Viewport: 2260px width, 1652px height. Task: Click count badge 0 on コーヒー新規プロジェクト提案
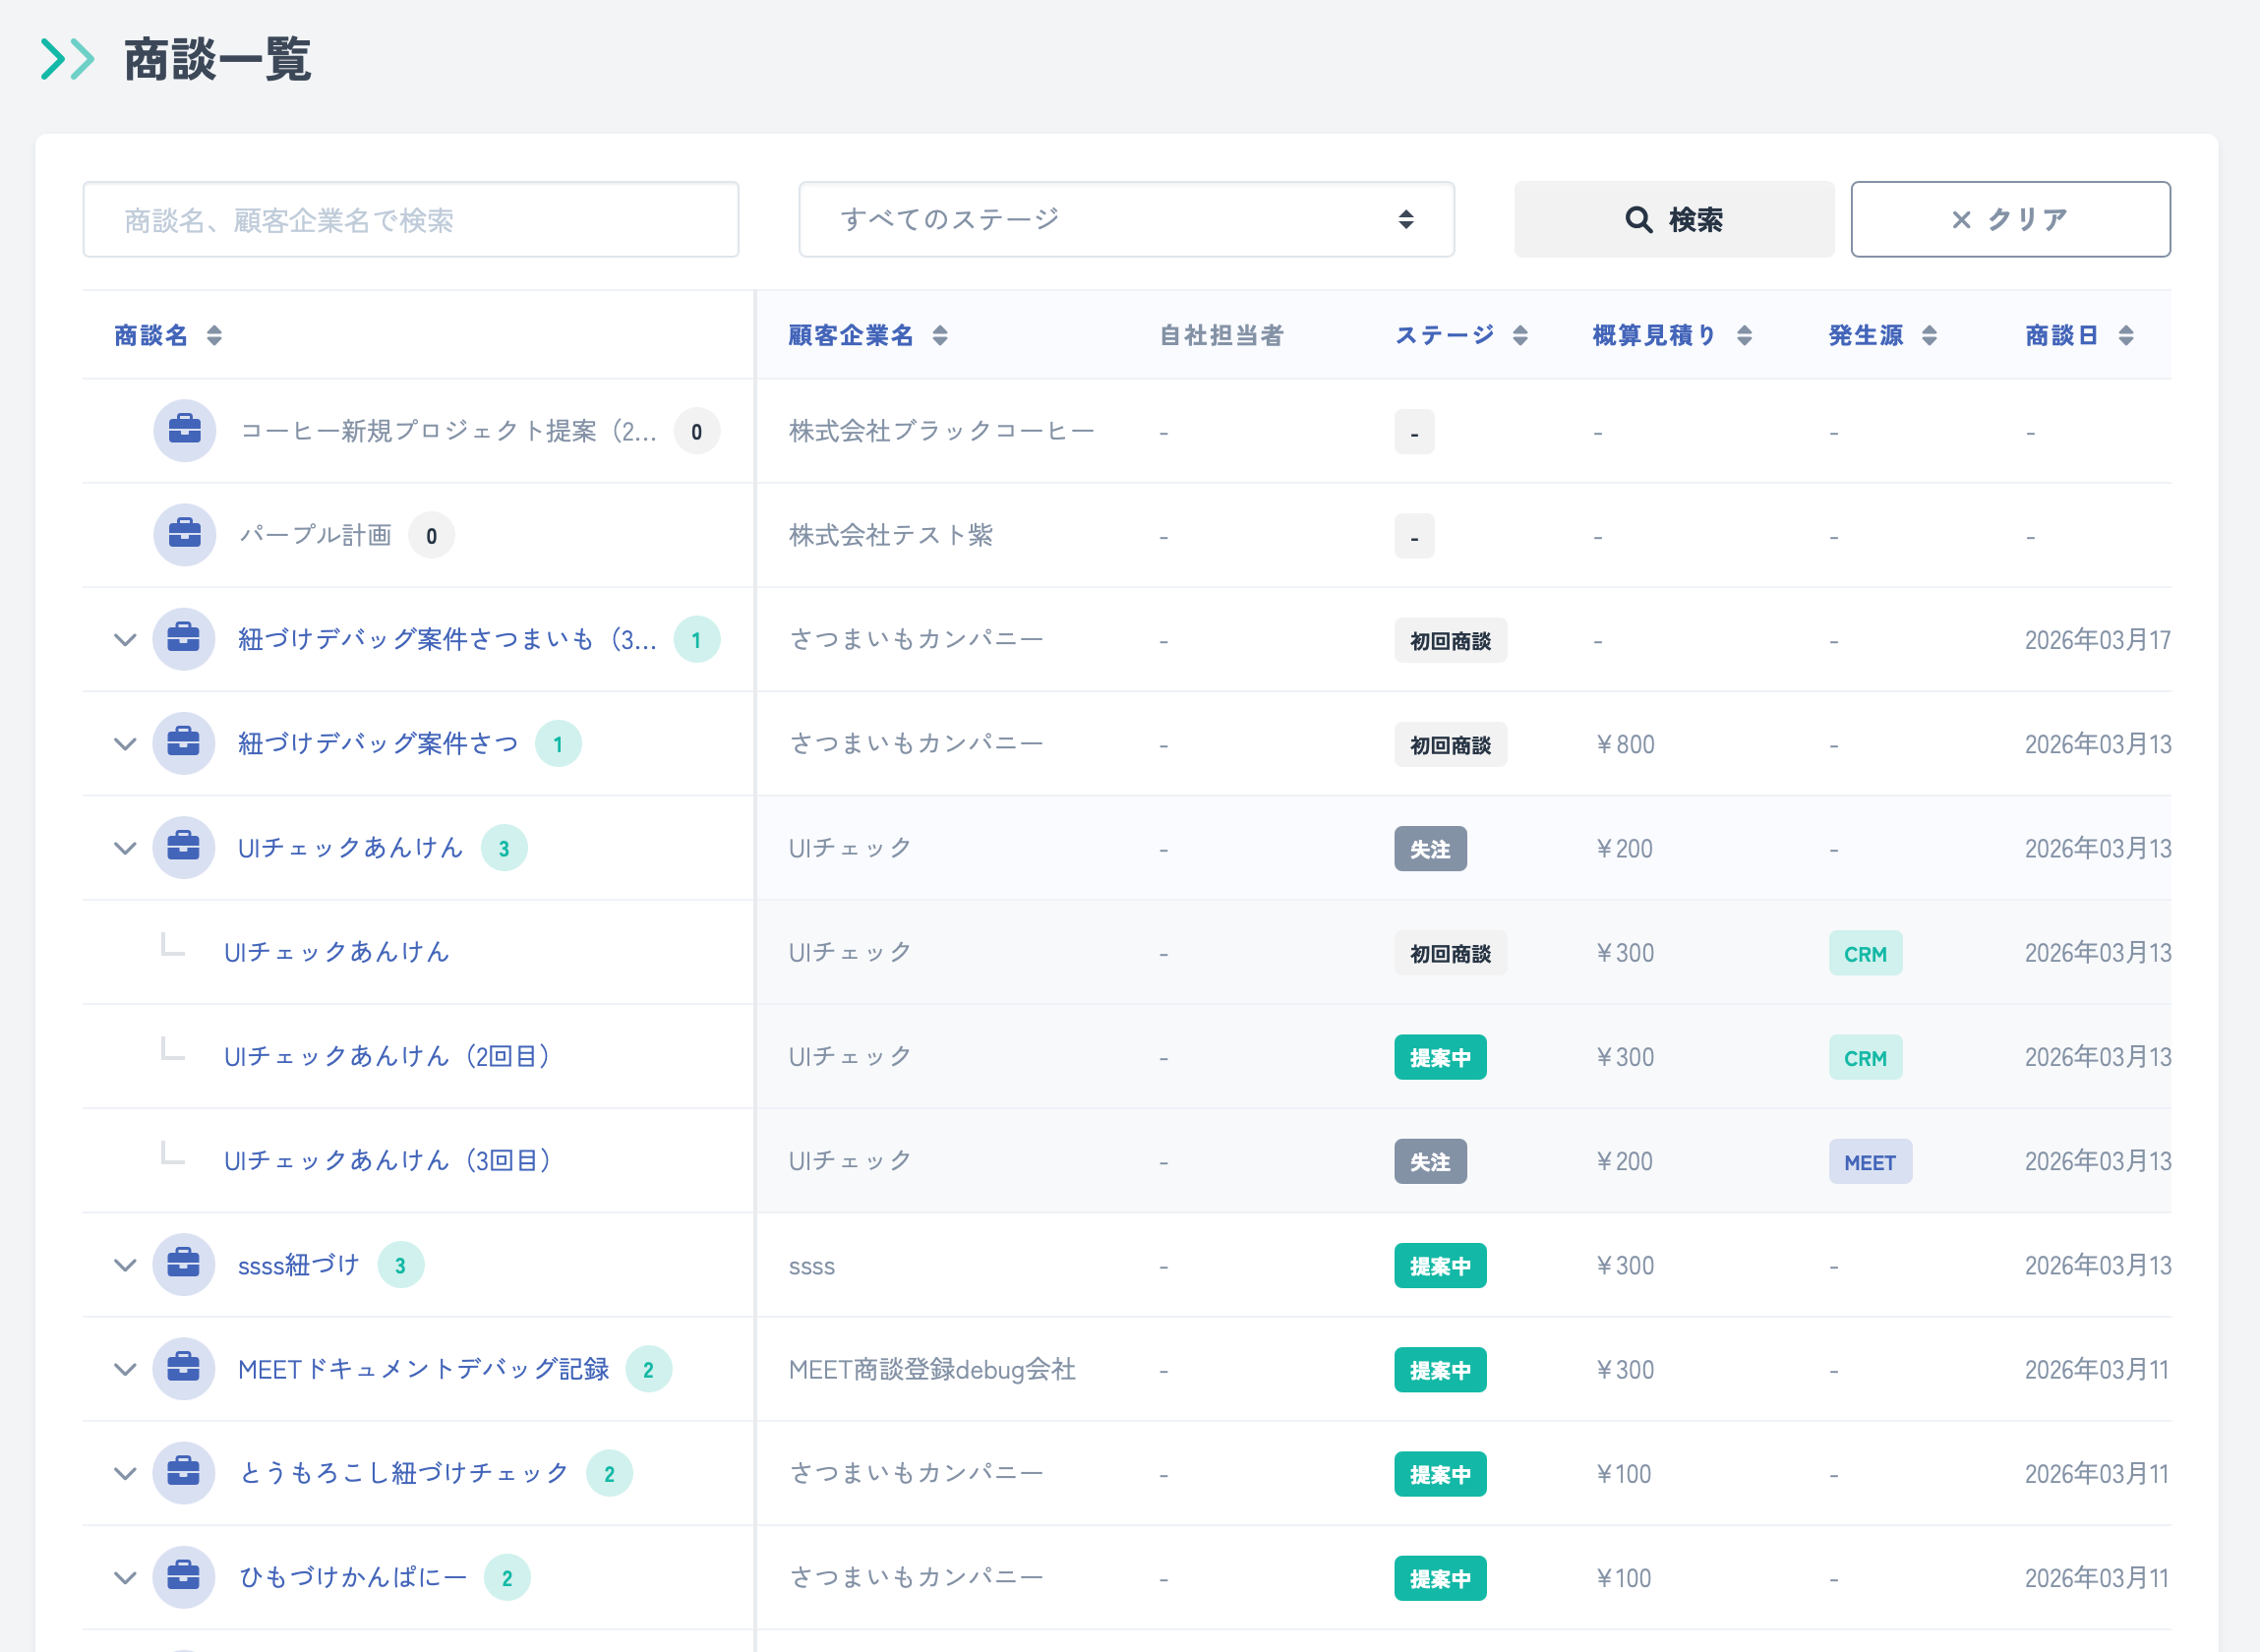[697, 431]
